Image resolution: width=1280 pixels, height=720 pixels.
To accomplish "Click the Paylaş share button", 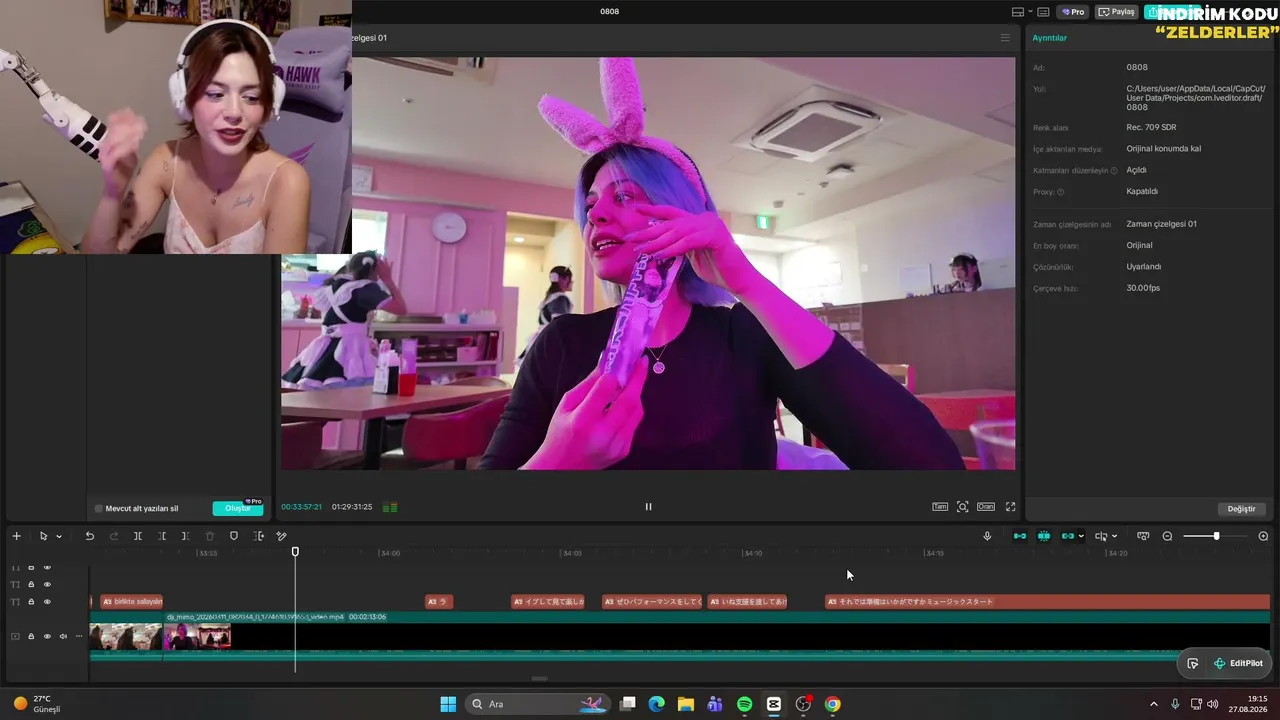I will [x=1117, y=12].
